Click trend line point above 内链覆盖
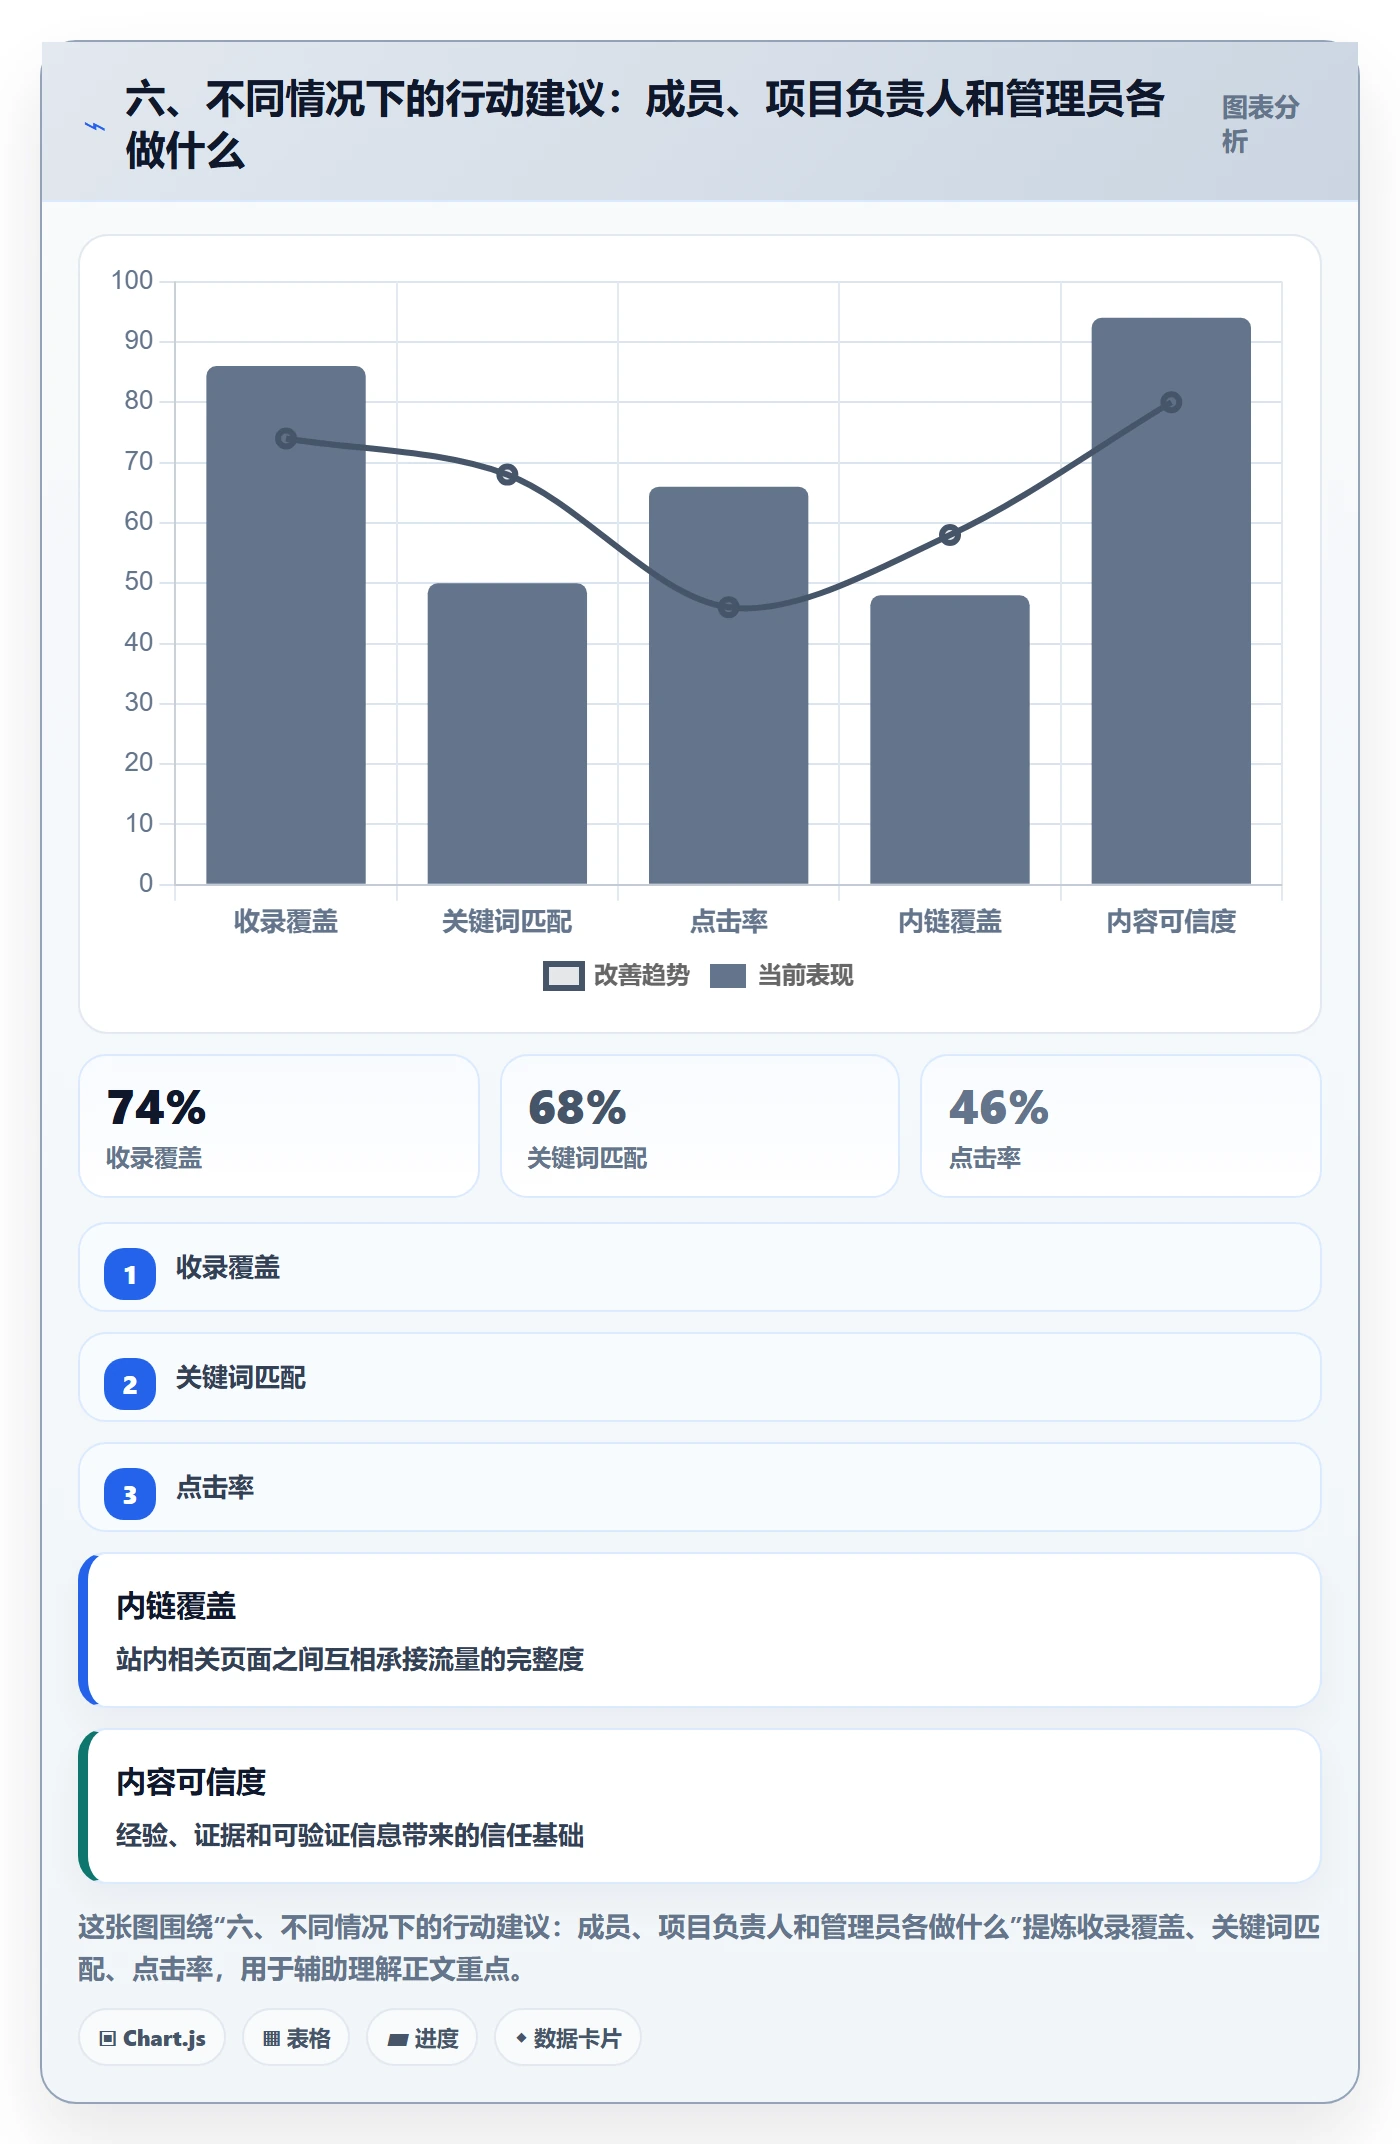 coord(950,535)
